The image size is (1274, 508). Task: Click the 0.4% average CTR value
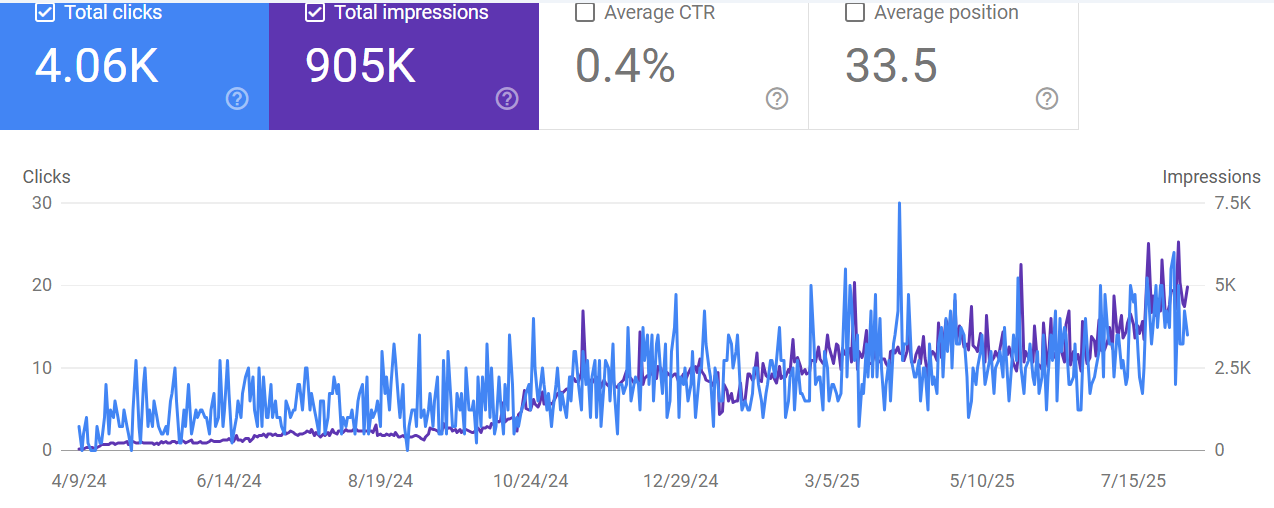(x=625, y=66)
